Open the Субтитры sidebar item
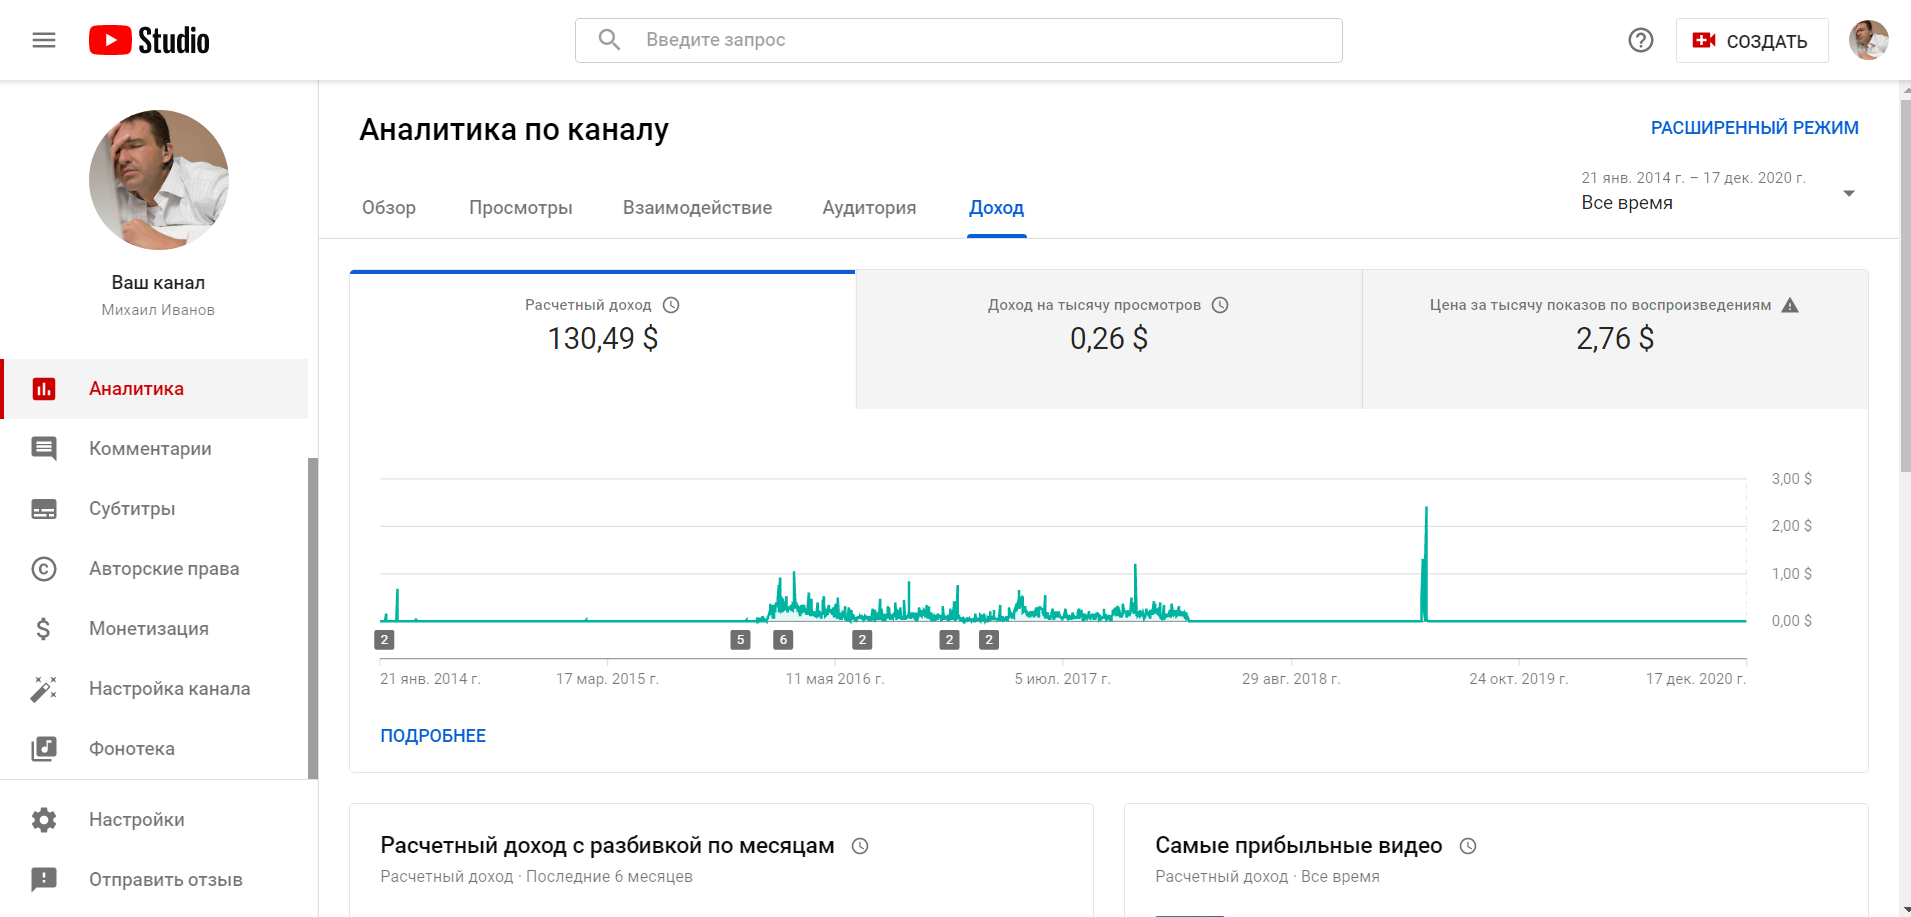Viewport: 1911px width, 917px height. pos(155,509)
